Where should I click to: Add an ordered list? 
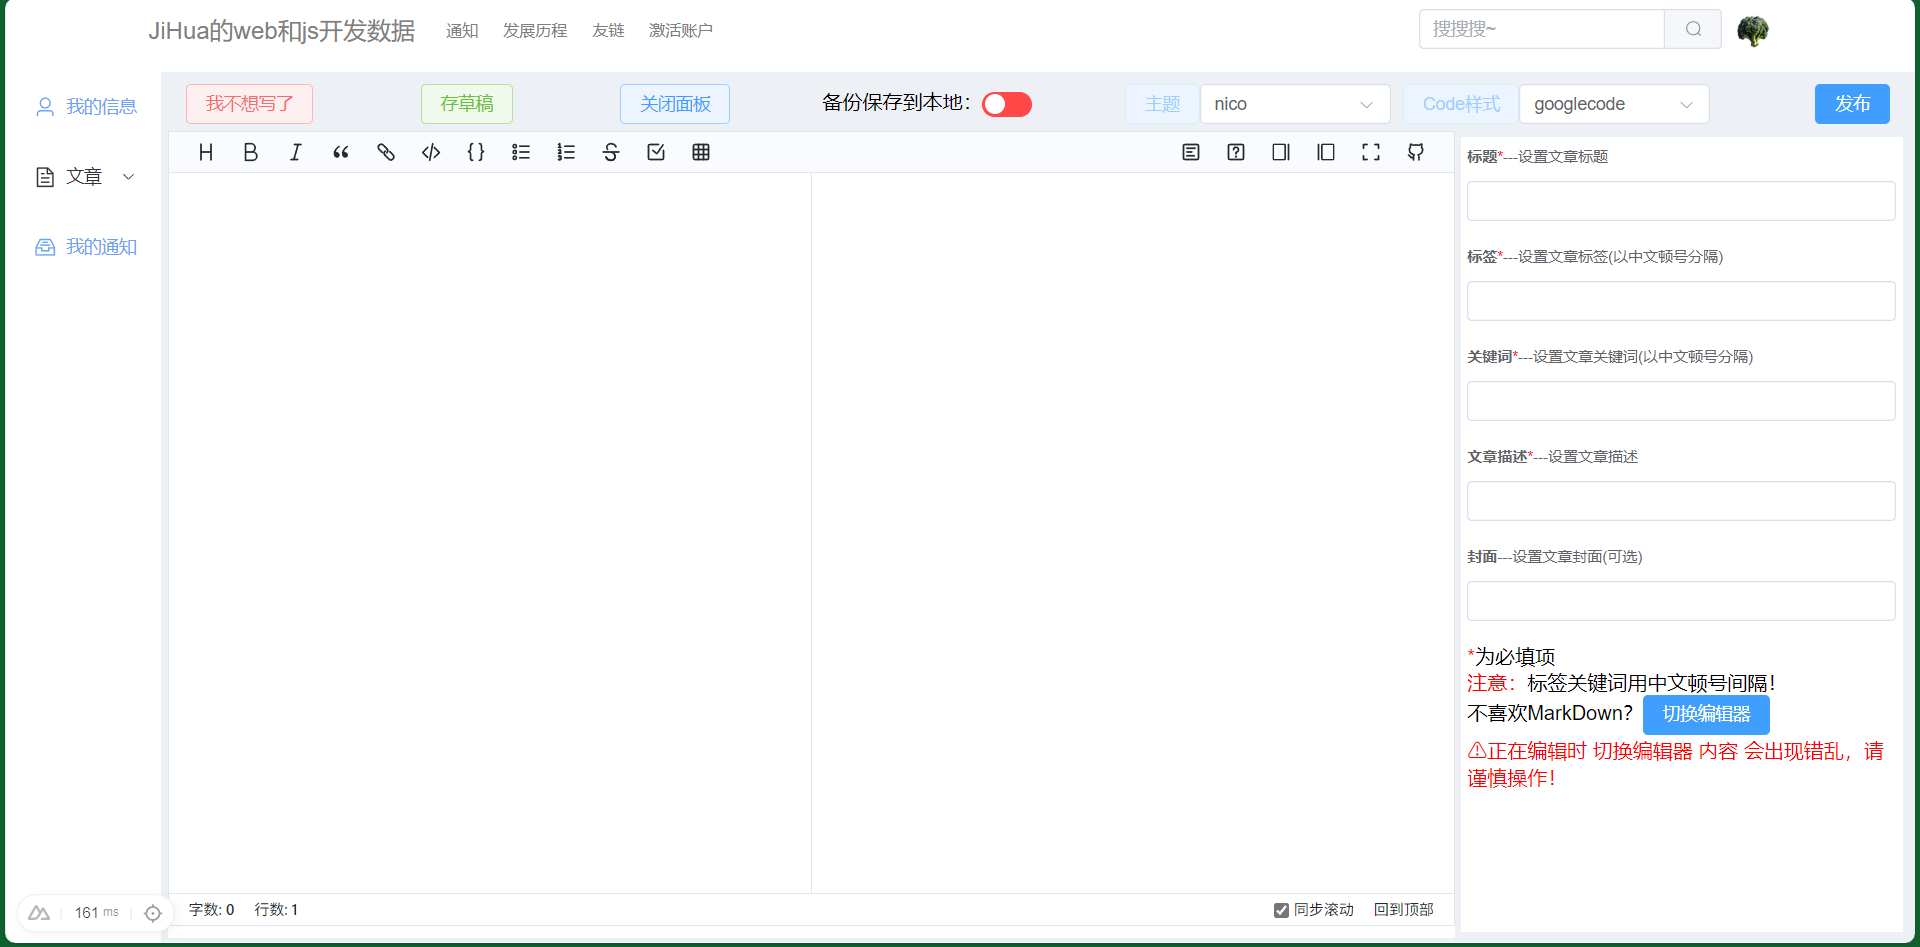click(x=566, y=152)
